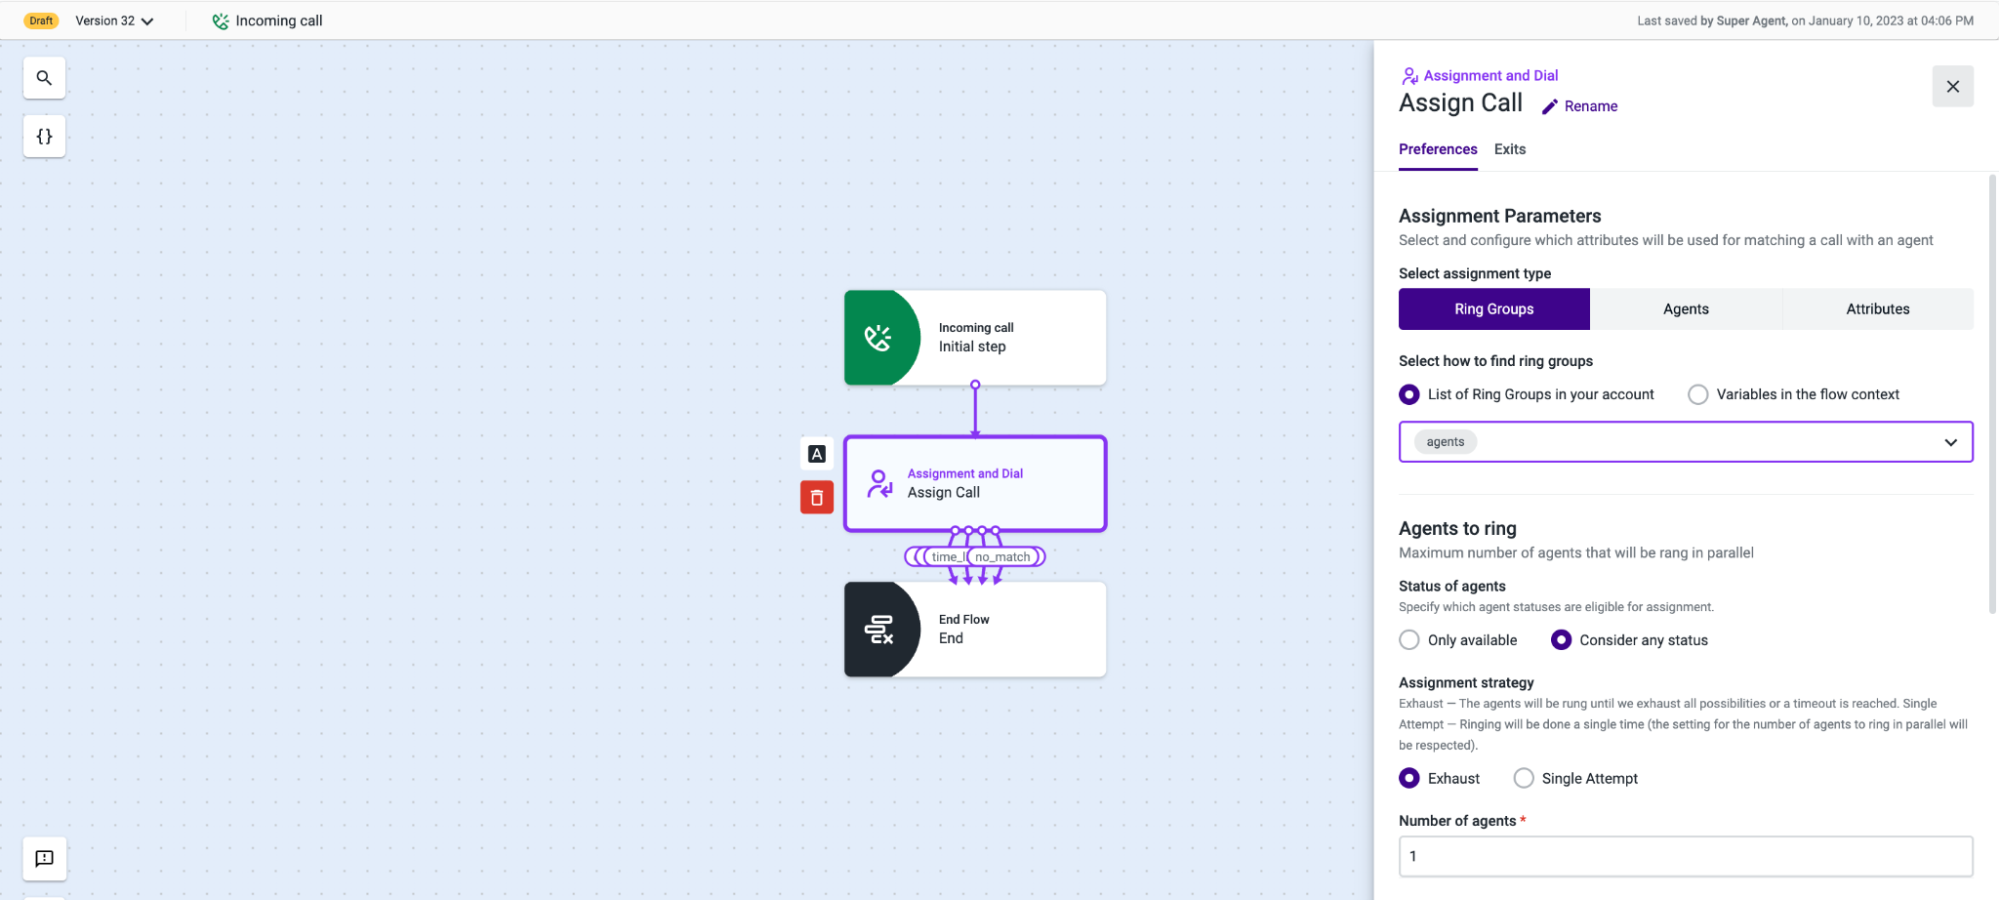Viewport: 1999px width, 900px height.
Task: Delete the Assign Call step
Action: (x=816, y=497)
